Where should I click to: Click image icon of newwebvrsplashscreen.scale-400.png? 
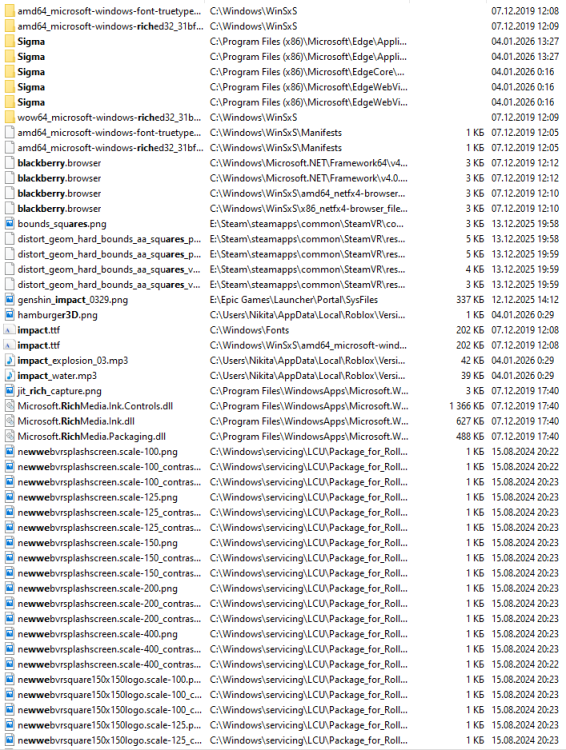coord(9,634)
